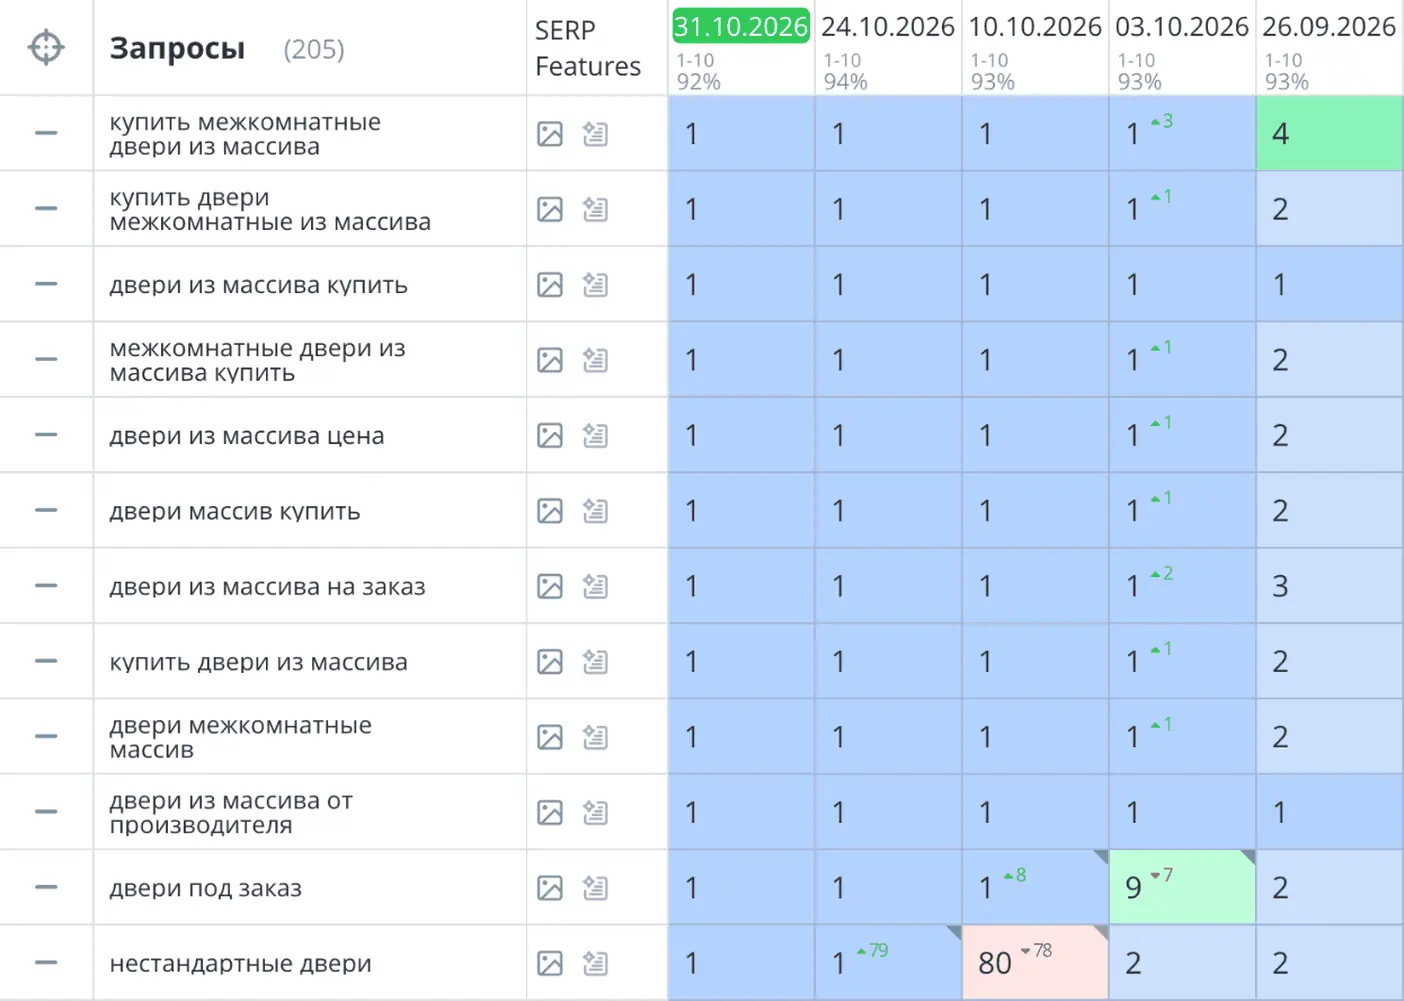This screenshot has height=1001, width=1404.
Task: Toggle minus marker for 'купить двери из массива'
Action: [46, 661]
